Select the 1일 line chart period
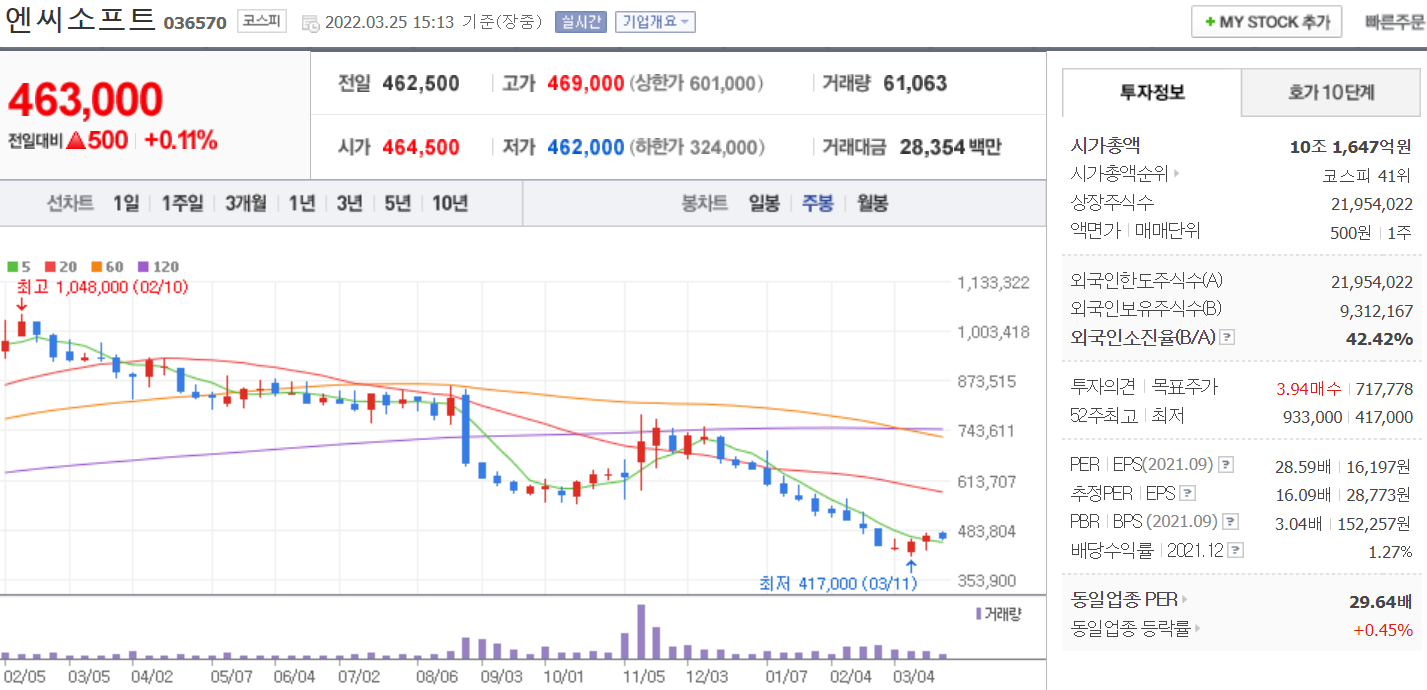This screenshot has width=1427, height=690. [126, 203]
